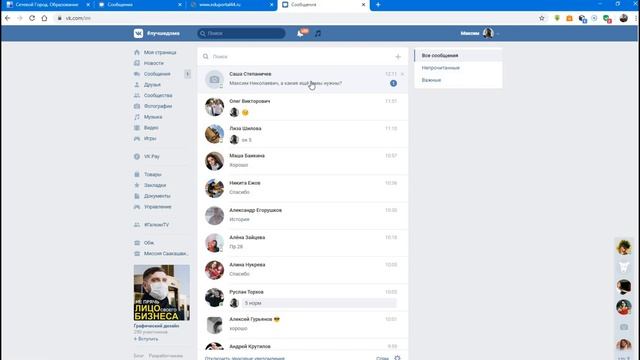Switch to the Сетевой Город. Образование browser tab
Screen dimensions: 640x360
47,4
